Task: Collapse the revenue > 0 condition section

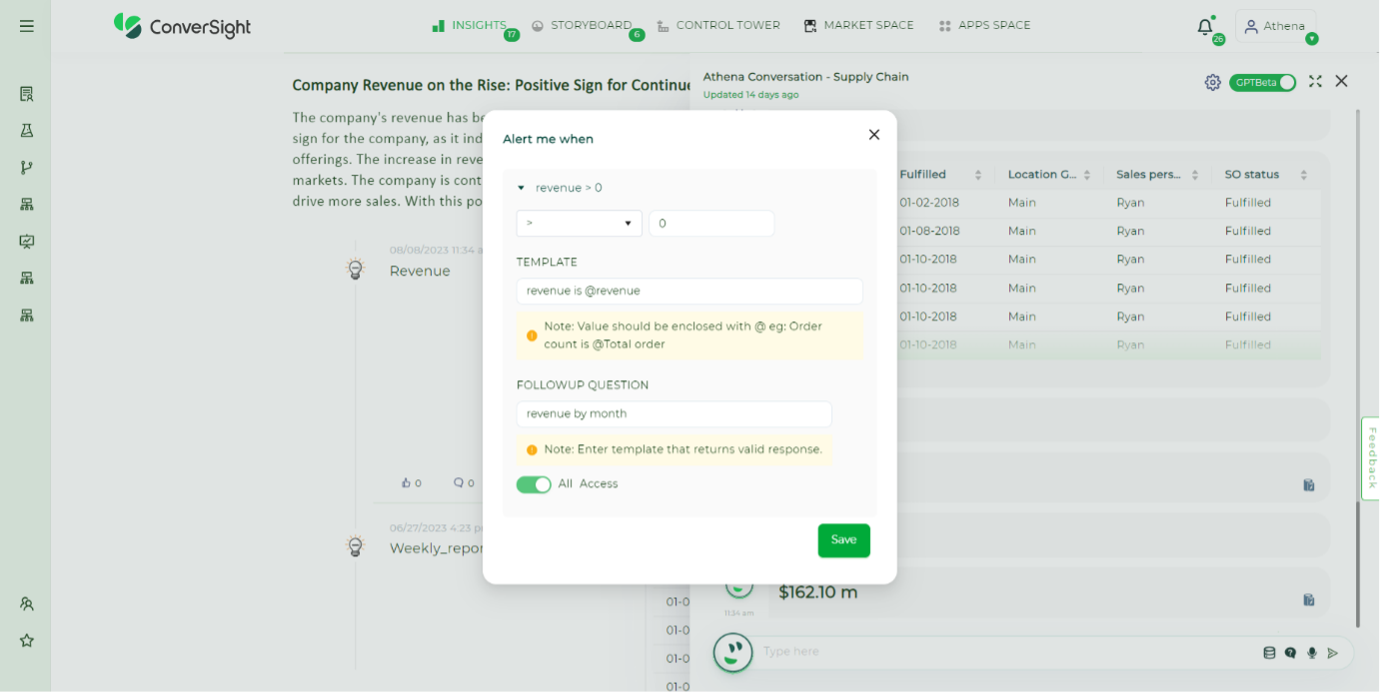Action: [521, 187]
